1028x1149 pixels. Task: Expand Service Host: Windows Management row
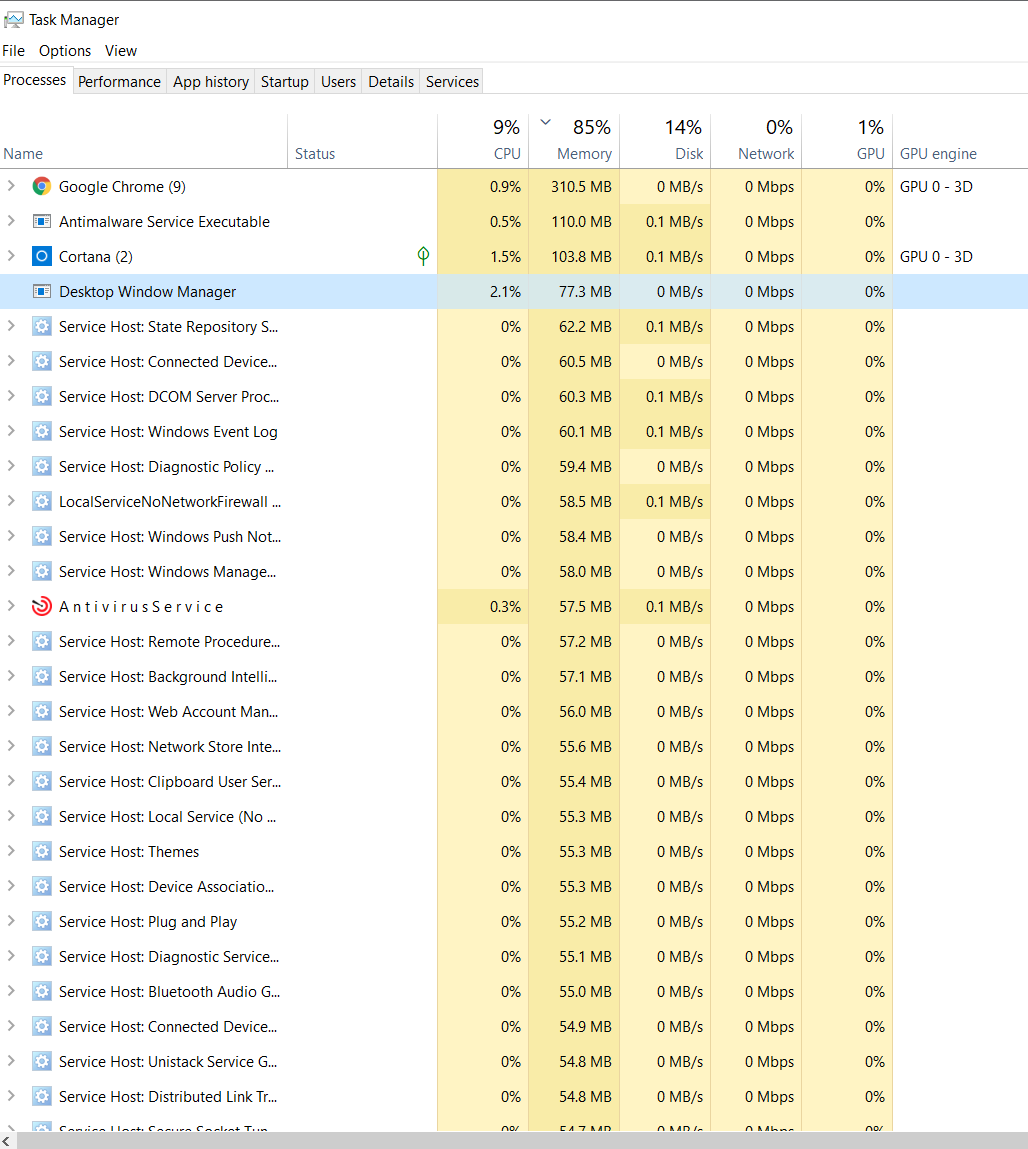coord(11,571)
